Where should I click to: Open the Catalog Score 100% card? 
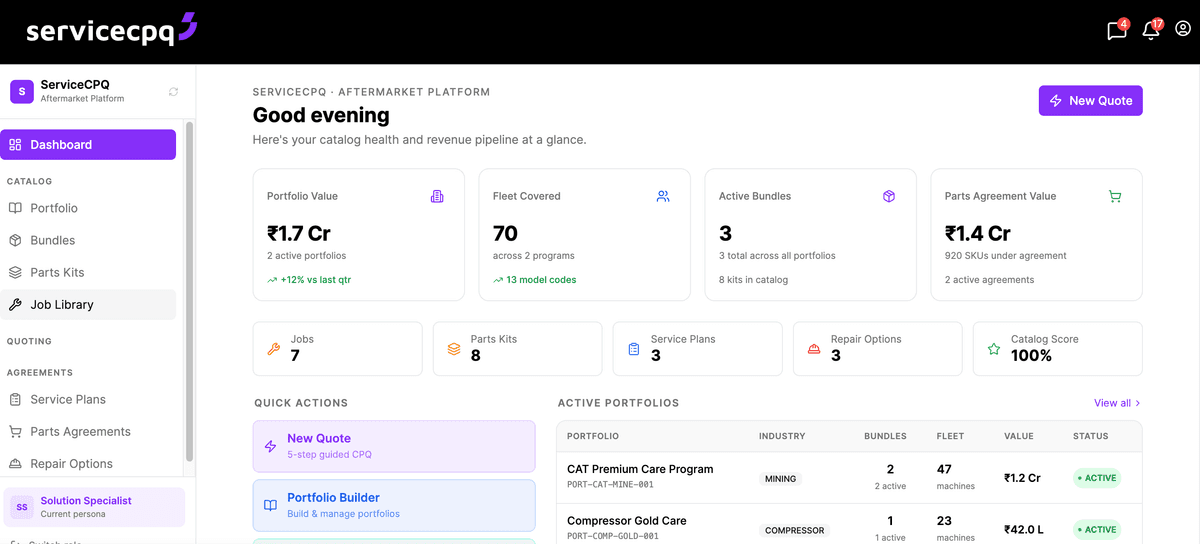pos(1058,348)
